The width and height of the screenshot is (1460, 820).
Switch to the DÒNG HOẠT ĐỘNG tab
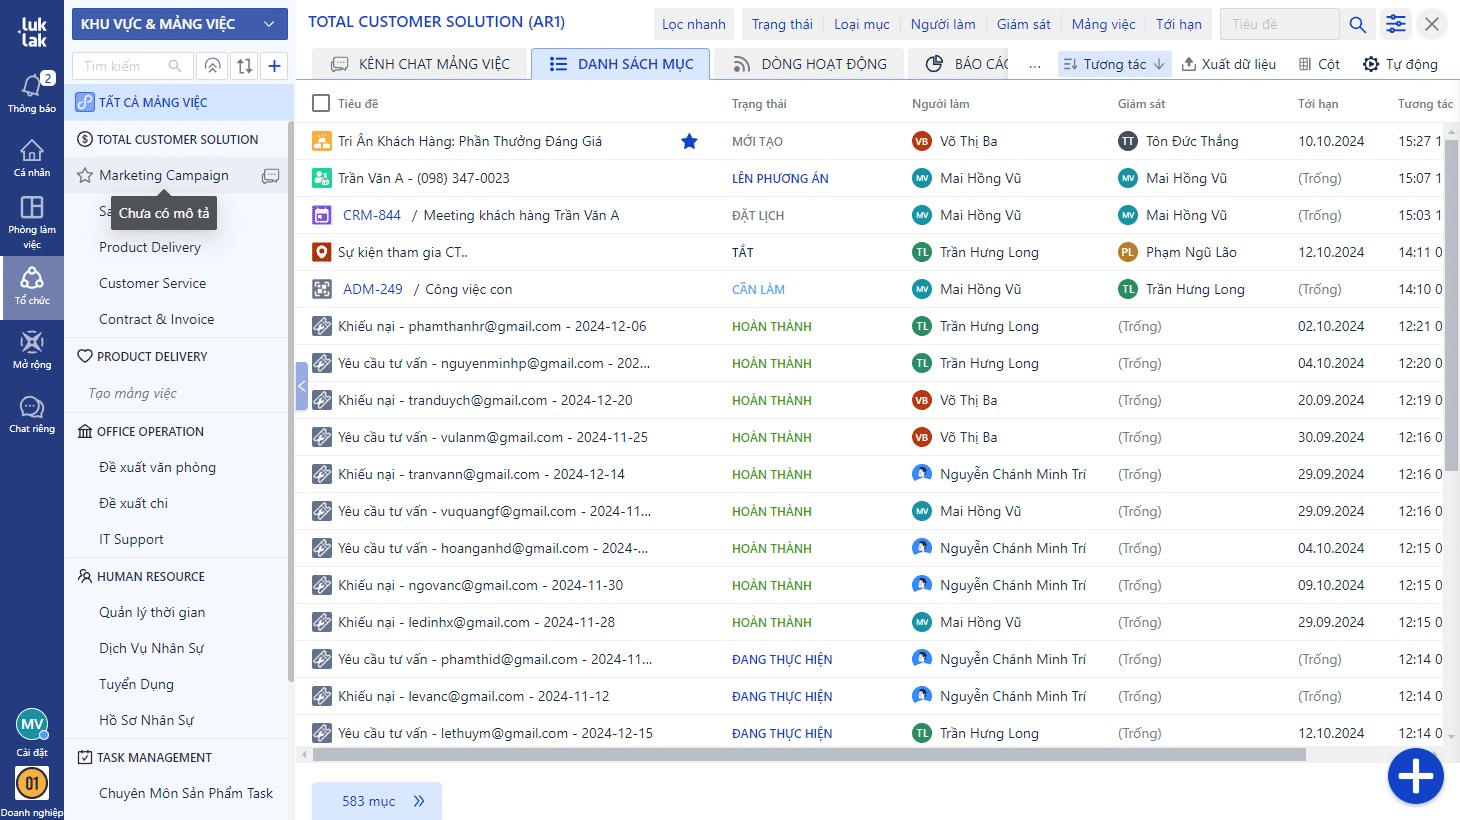click(x=810, y=64)
